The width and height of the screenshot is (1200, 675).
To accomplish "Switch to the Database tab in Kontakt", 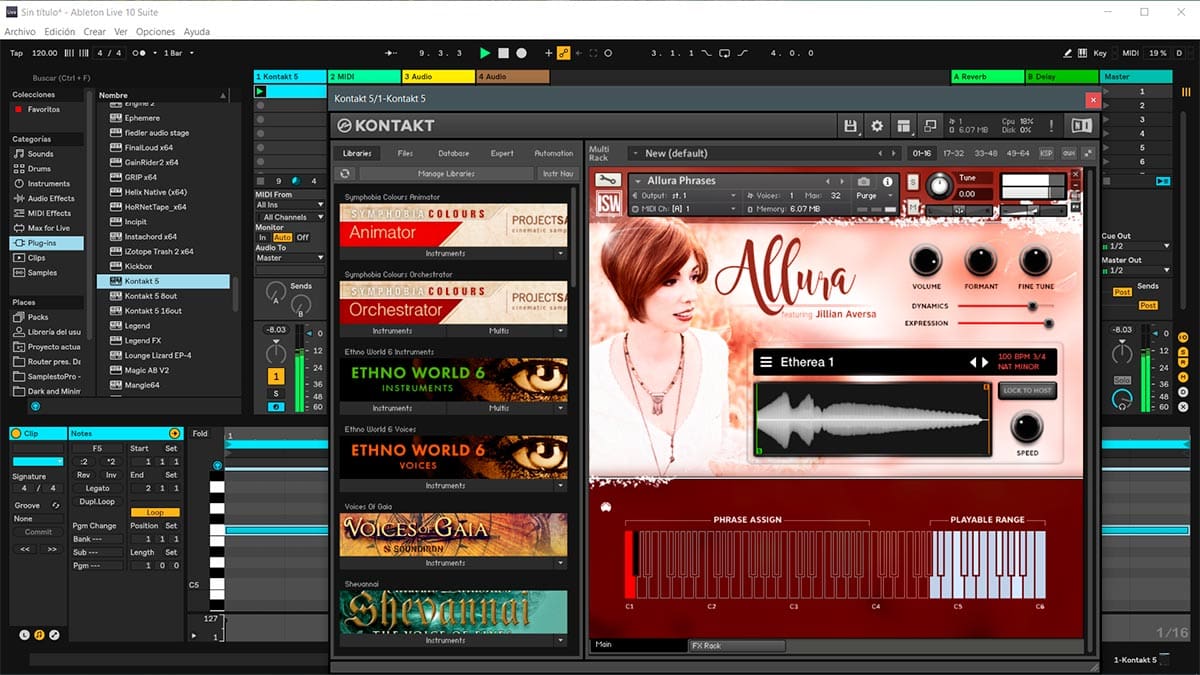I will pos(453,153).
